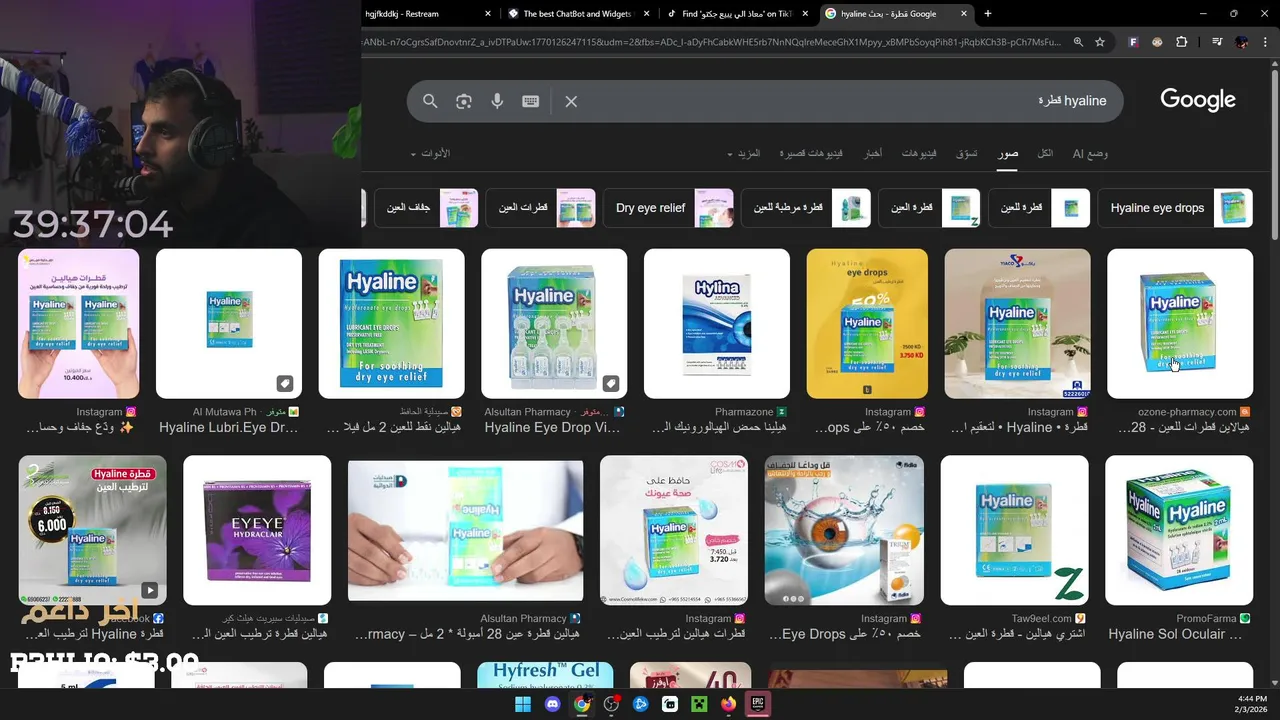Bookmark this page with the star icon
Image resolution: width=1280 pixels, height=720 pixels.
(1100, 42)
